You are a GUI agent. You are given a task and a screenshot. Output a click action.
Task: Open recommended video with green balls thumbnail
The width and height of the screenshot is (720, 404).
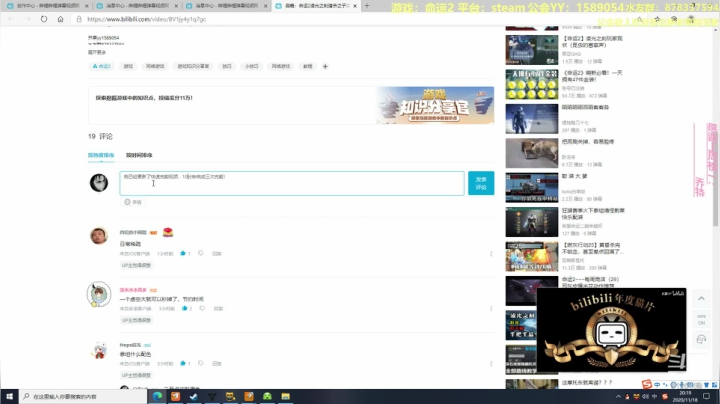pos(532,84)
